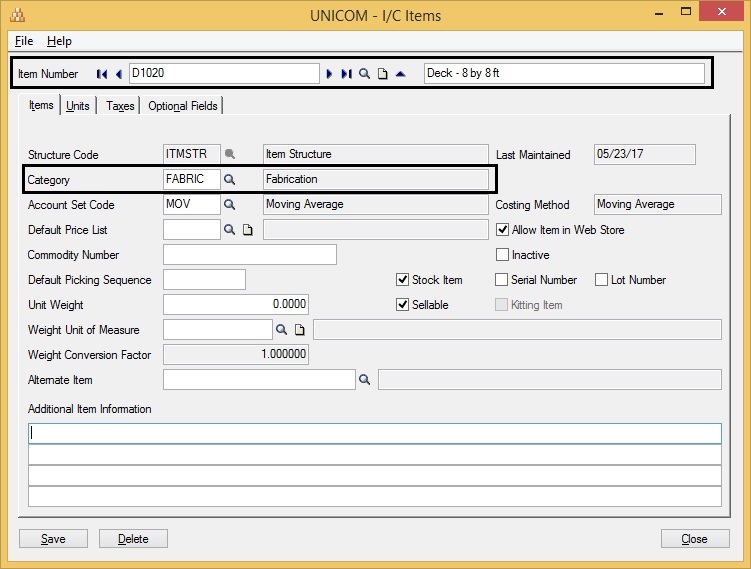751x569 pixels.
Task: Focus the Default Picking Sequence field
Action: [x=204, y=280]
